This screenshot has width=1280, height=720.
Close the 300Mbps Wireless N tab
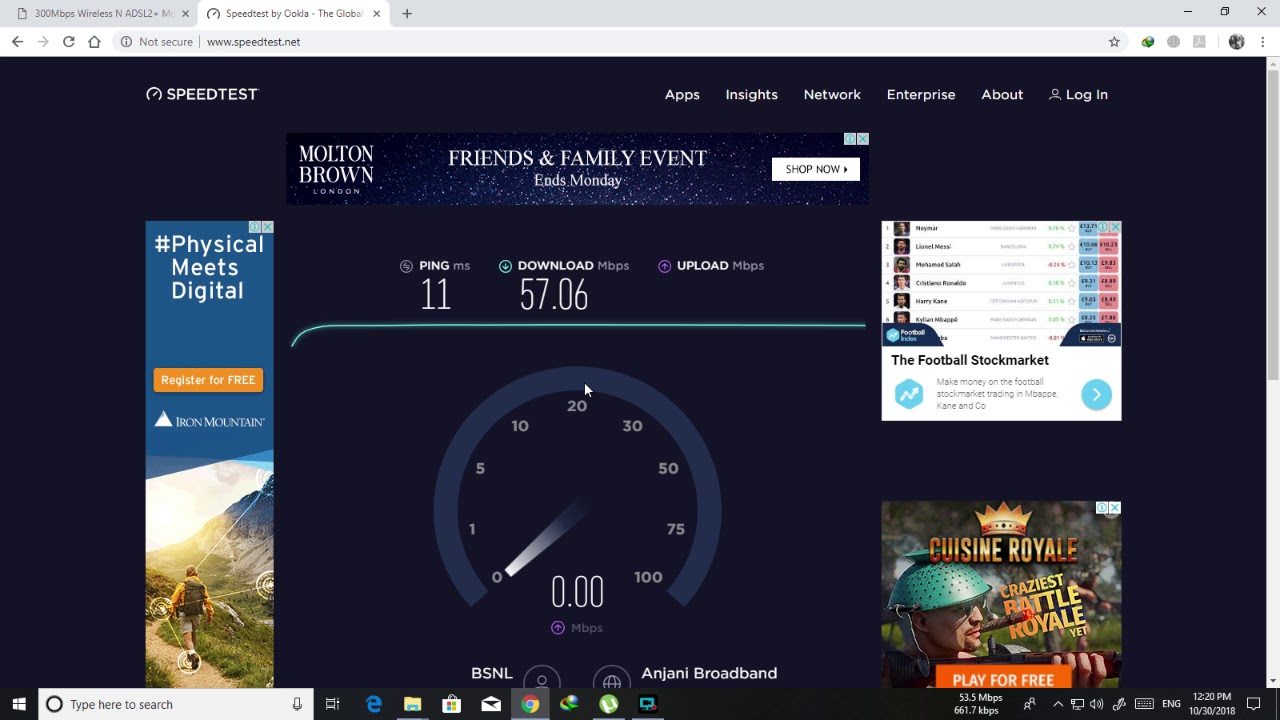coord(185,14)
